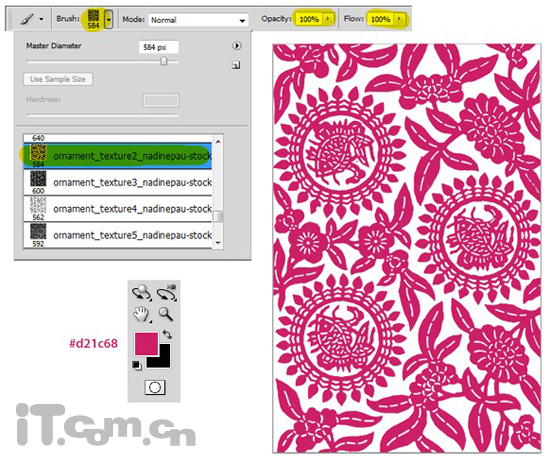550x463 pixels.
Task: Click the brush thumbnail labeled 592
Action: tap(38, 232)
